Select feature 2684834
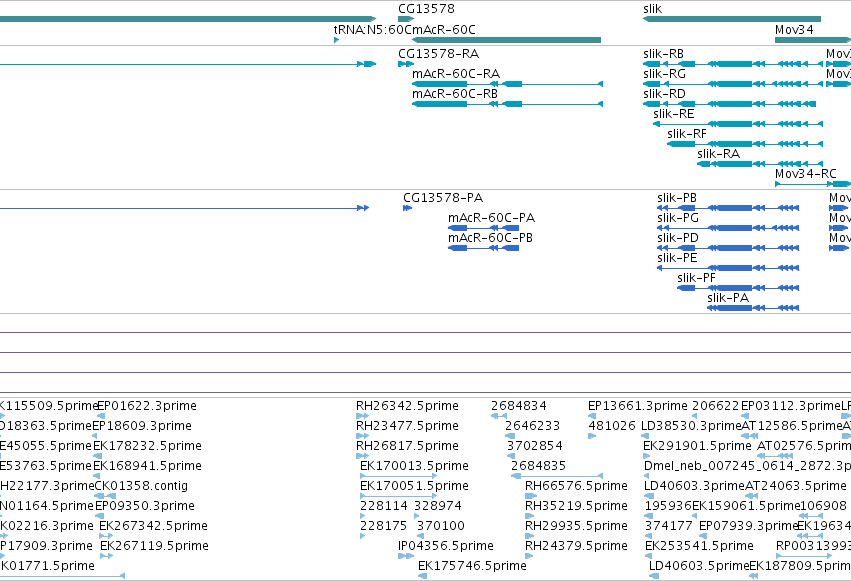851x581 pixels. (499, 416)
